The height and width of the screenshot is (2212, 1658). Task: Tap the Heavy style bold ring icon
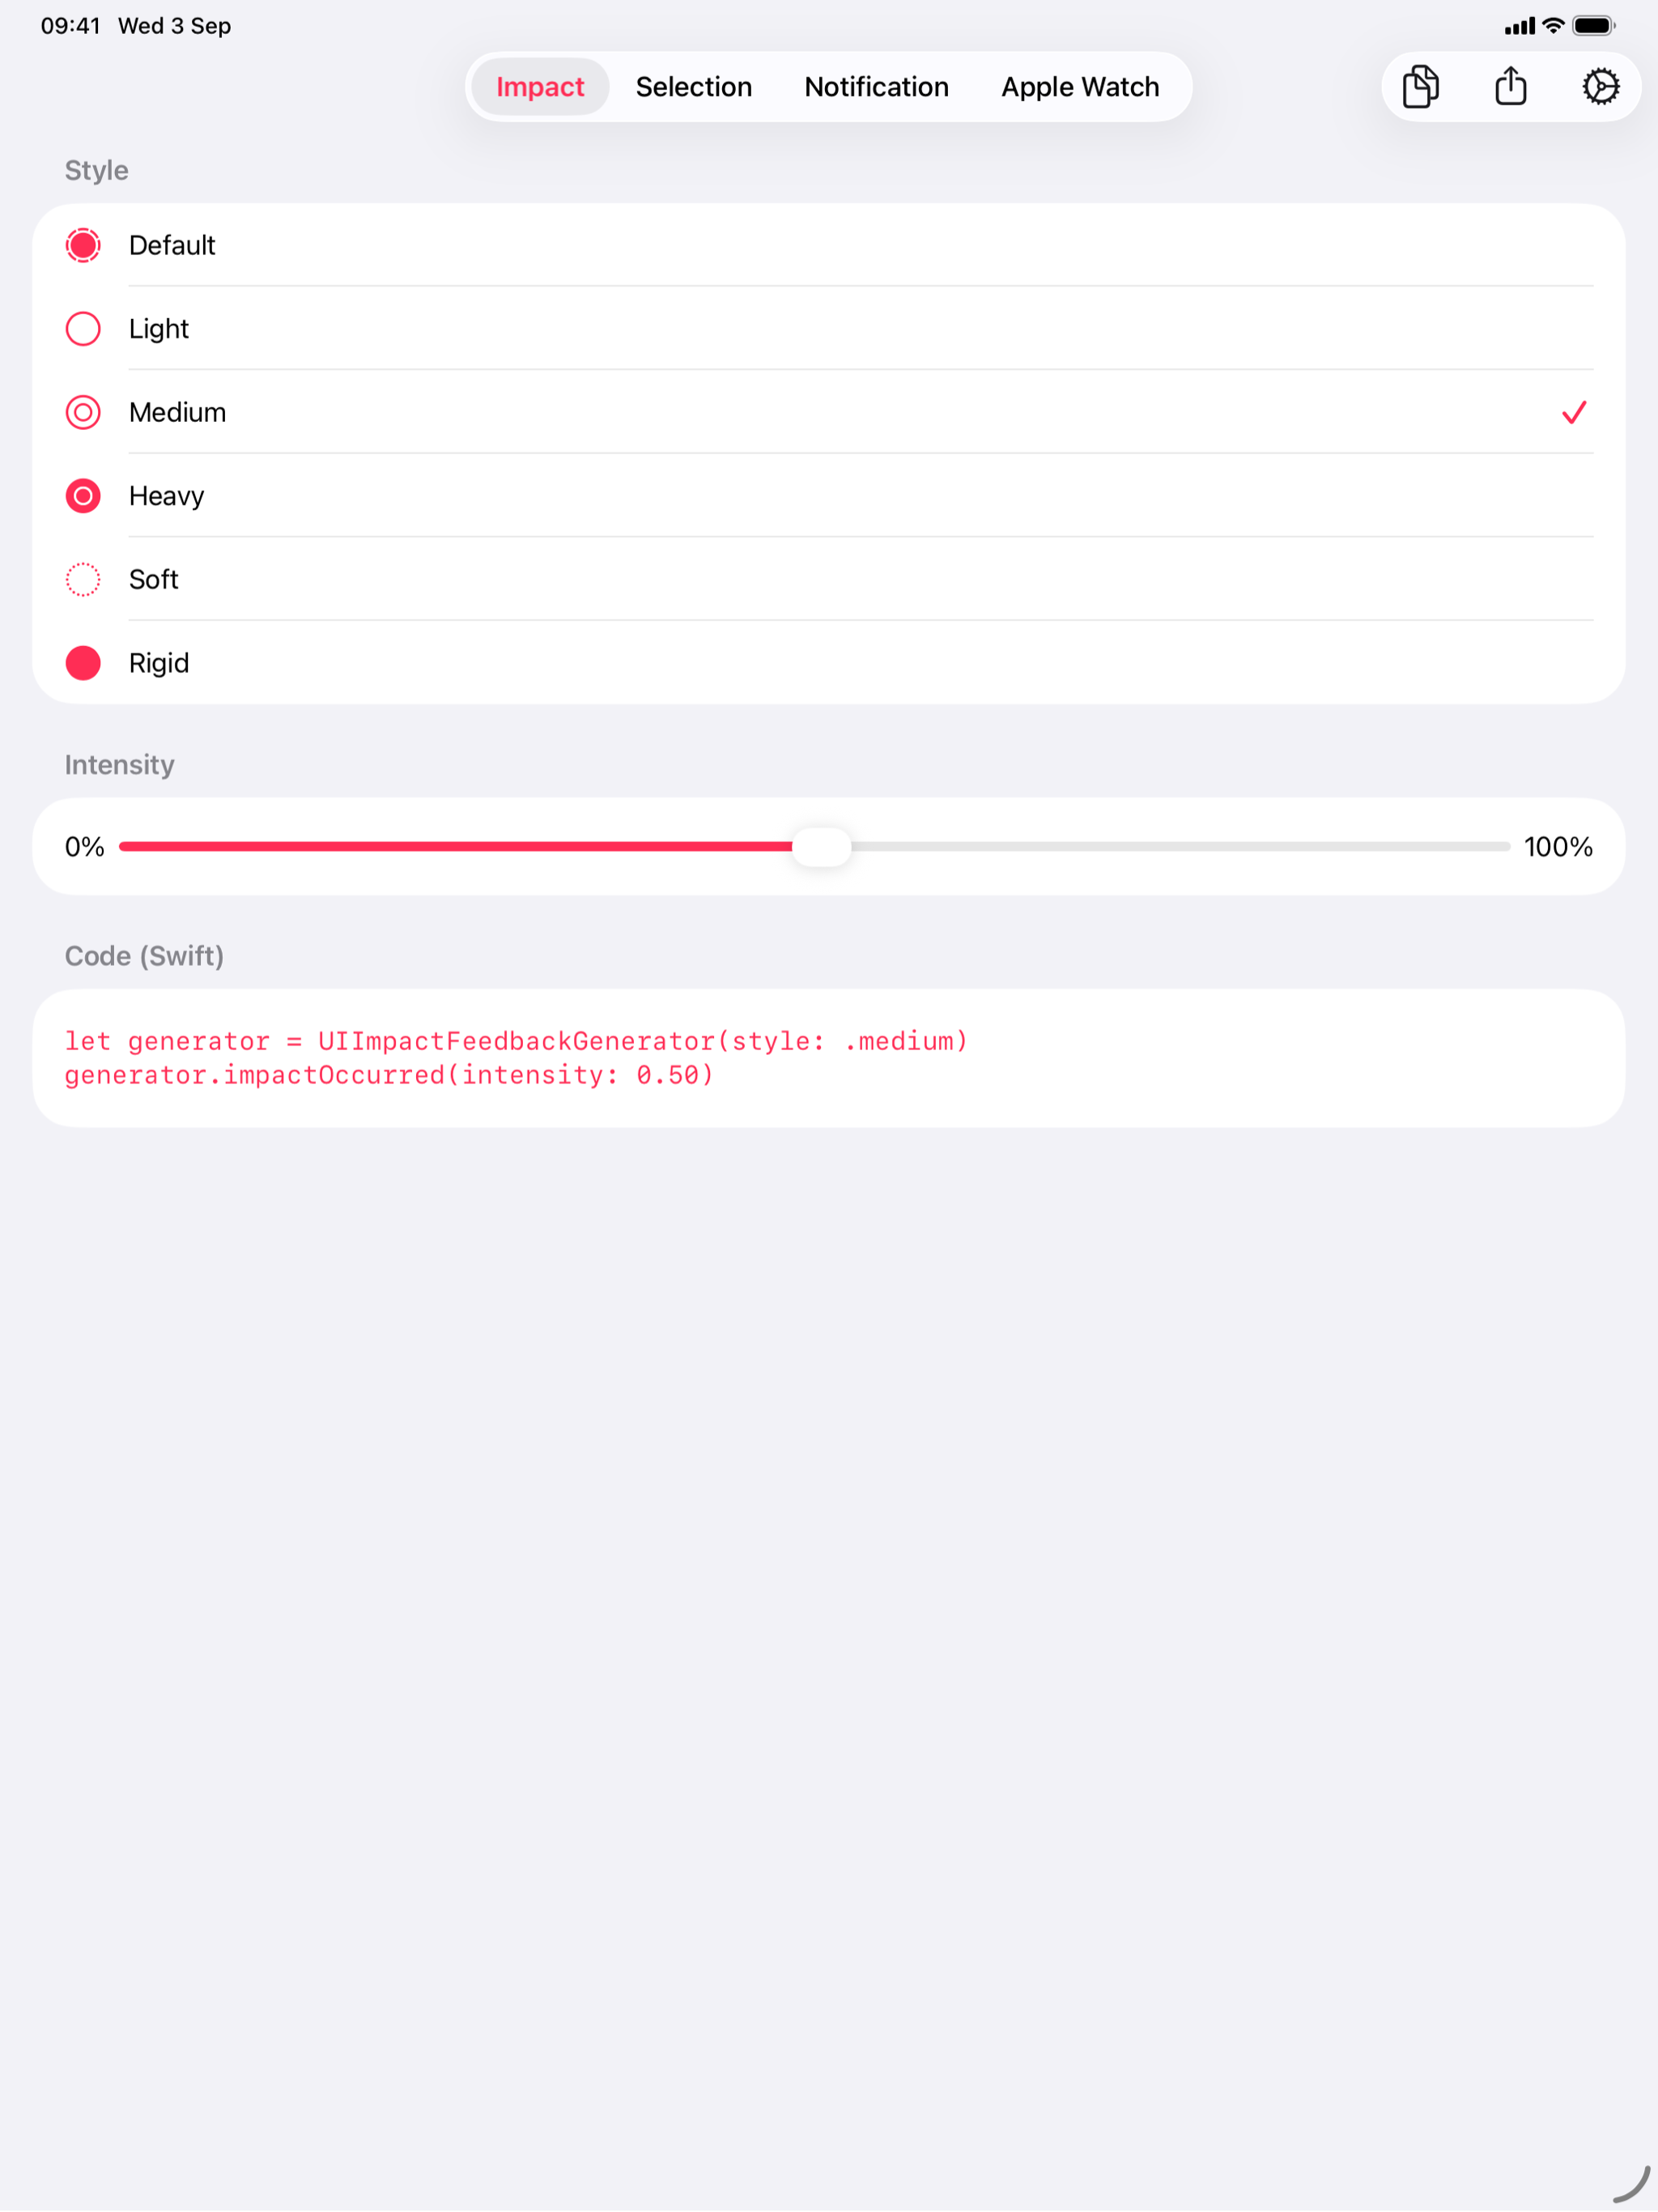(x=83, y=496)
